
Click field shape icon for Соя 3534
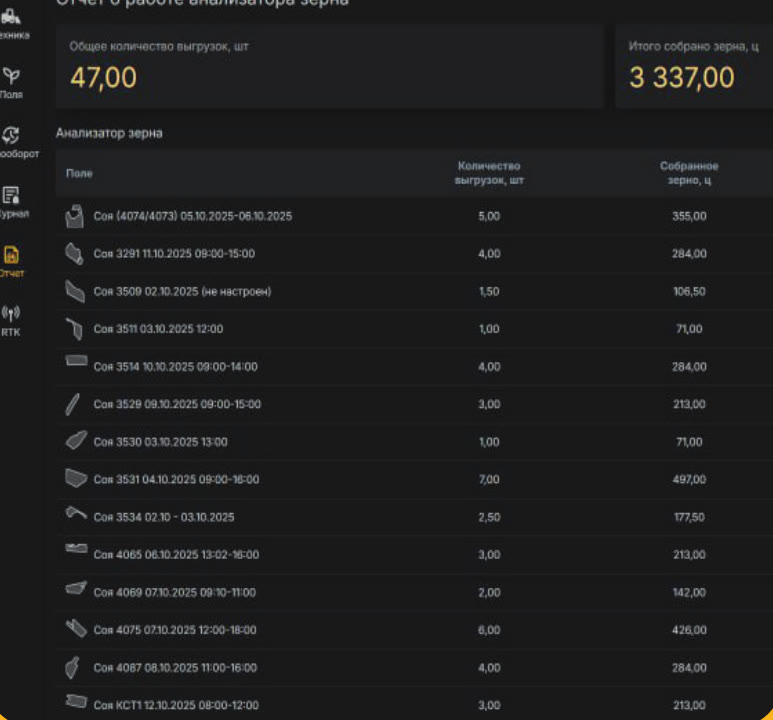76,513
